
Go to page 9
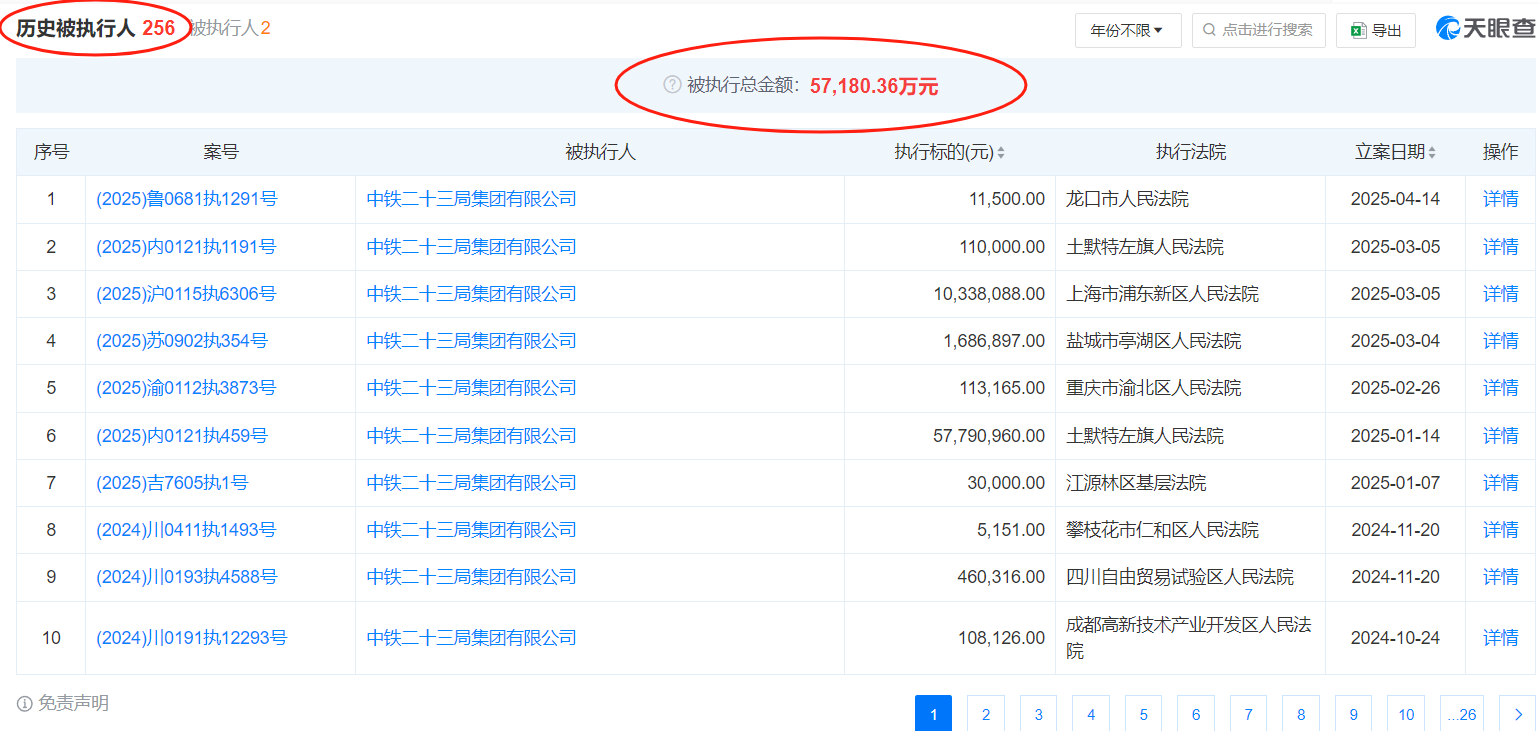click(1353, 714)
